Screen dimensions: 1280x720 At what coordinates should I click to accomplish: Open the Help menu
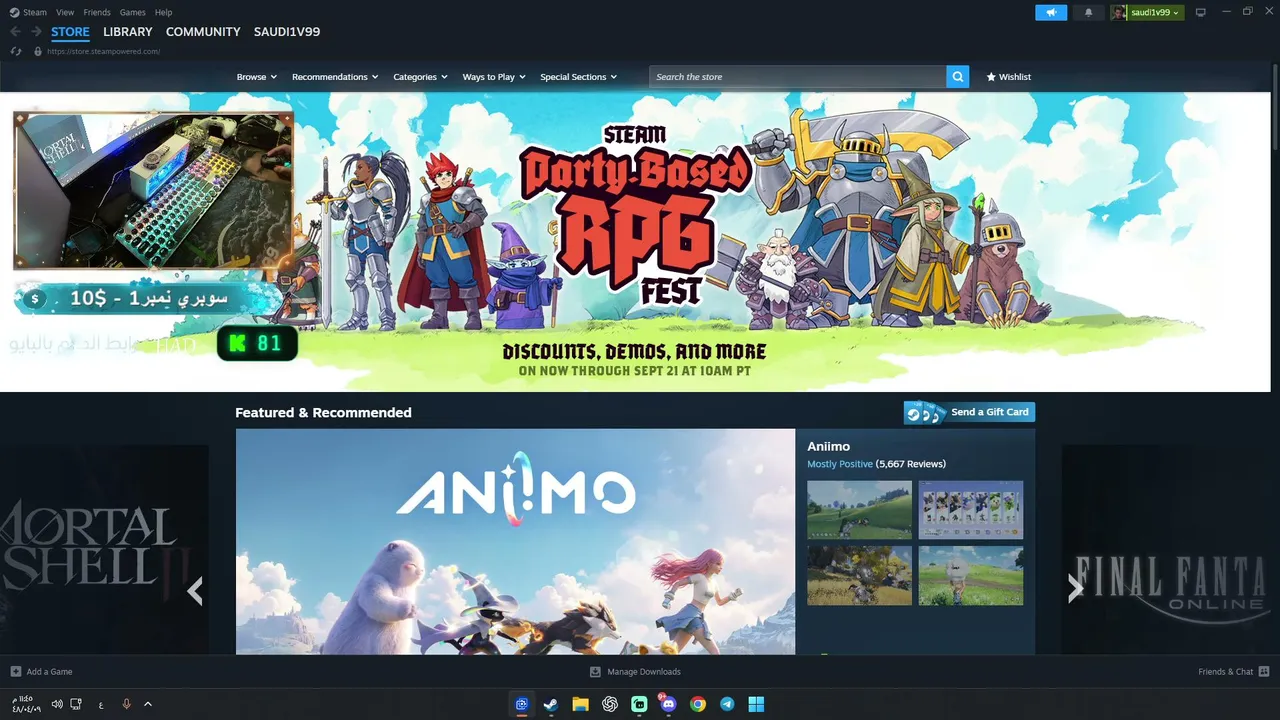pos(164,12)
